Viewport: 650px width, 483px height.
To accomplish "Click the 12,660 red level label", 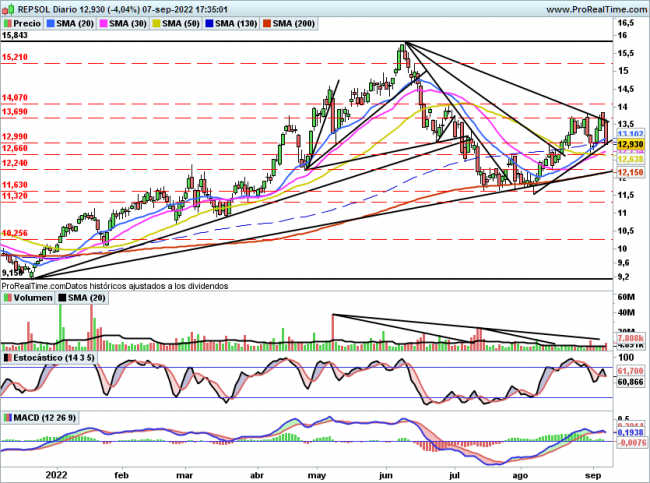I will 15,148.
